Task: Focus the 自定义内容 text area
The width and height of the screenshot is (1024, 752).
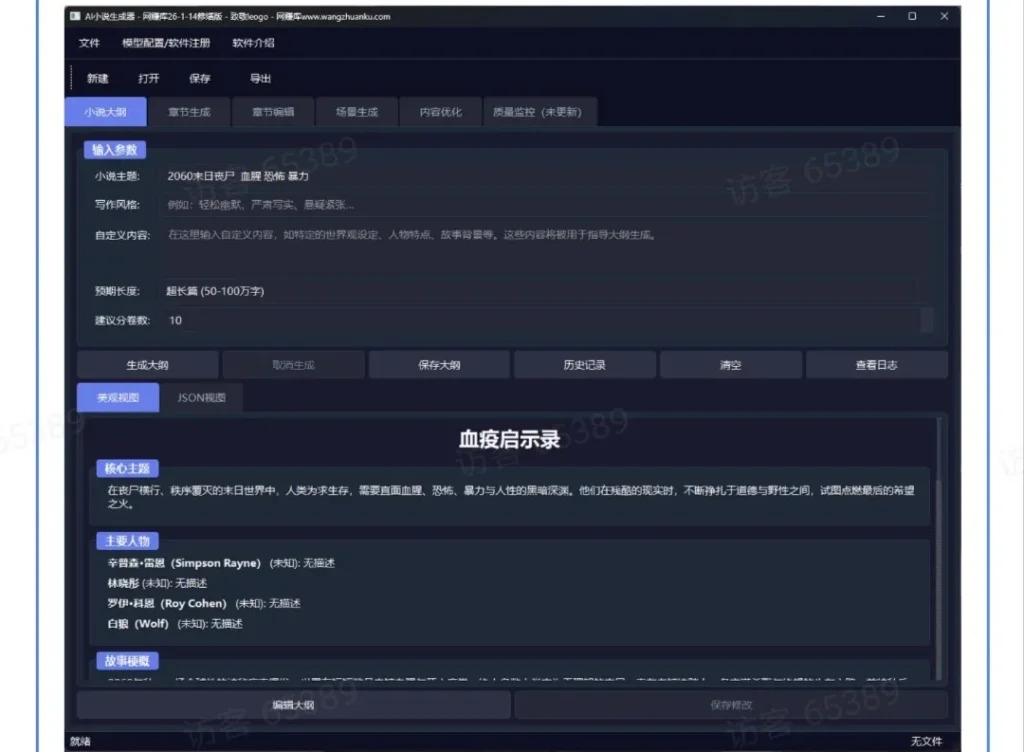Action: coord(547,249)
